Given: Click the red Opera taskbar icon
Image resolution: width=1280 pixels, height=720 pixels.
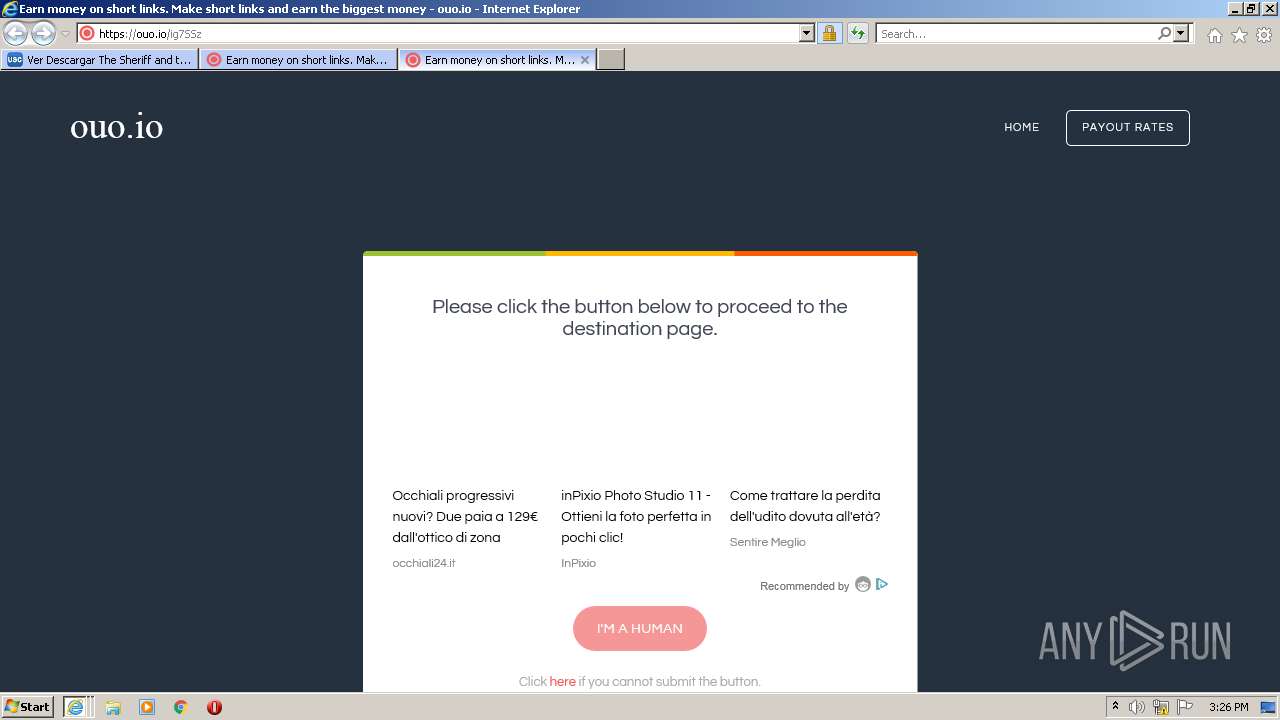Looking at the screenshot, I should click(x=214, y=707).
